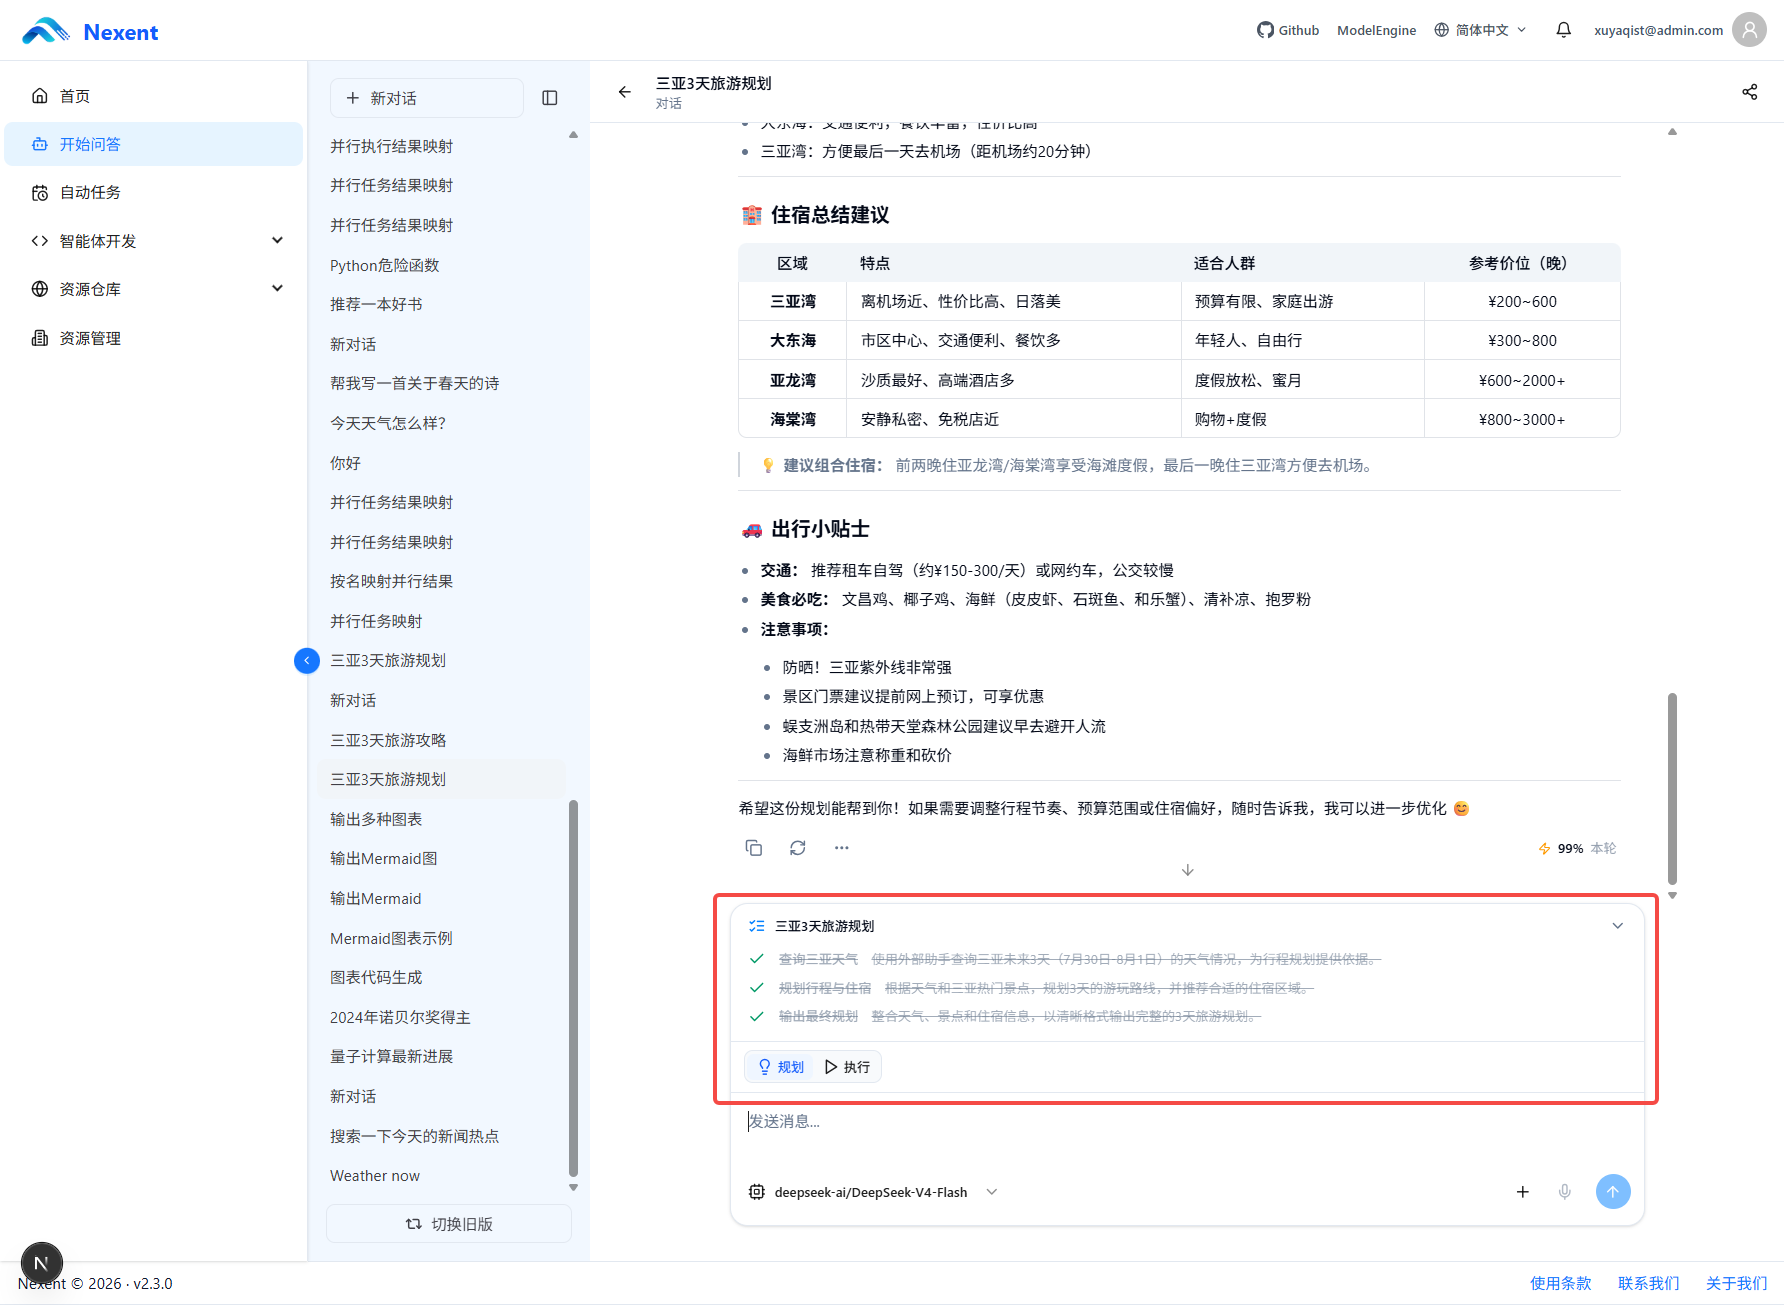Select 开始问答 in the sidebar

click(x=154, y=144)
